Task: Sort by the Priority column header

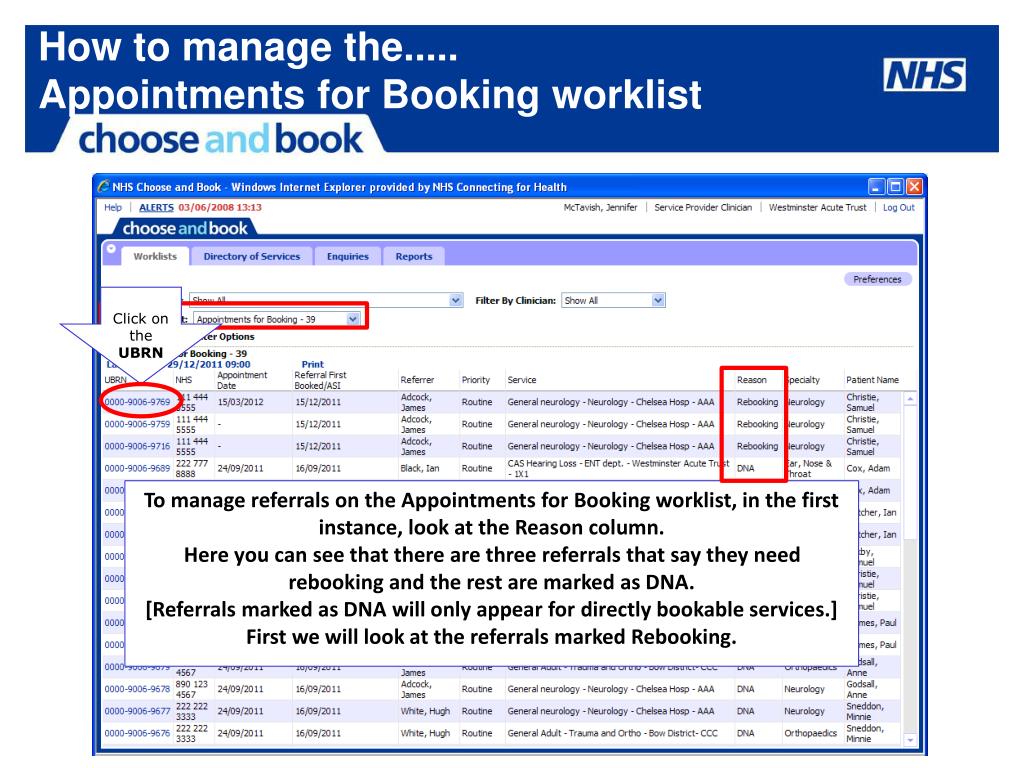Action: tap(475, 379)
